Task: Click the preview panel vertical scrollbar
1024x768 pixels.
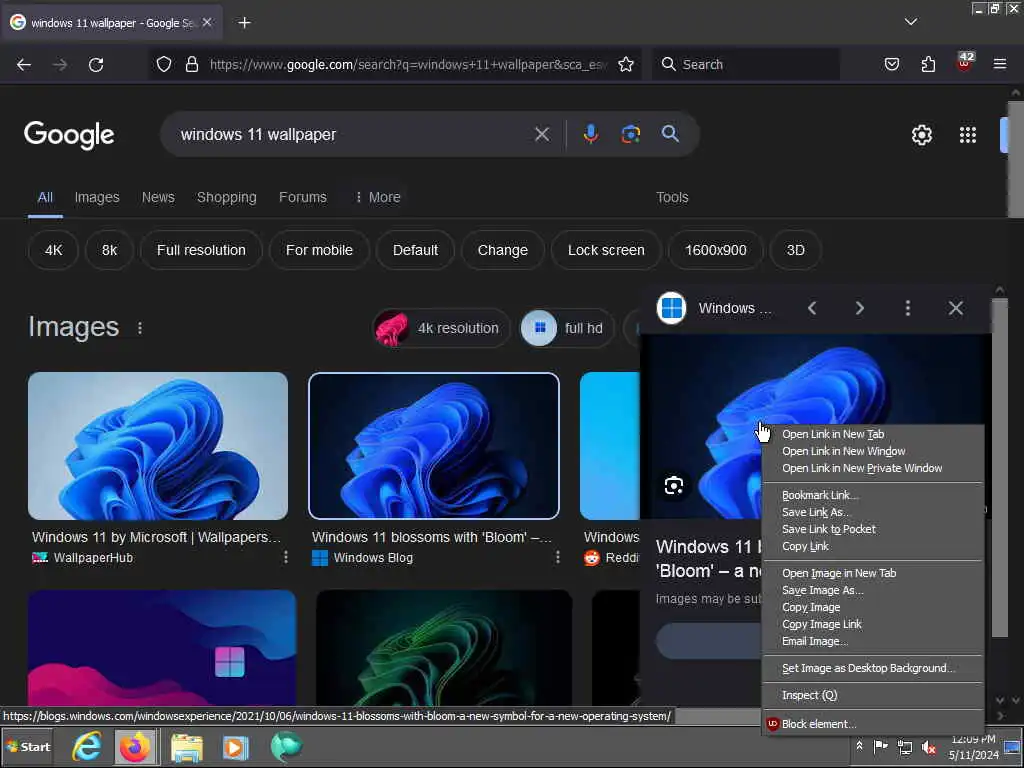Action: [x=999, y=468]
